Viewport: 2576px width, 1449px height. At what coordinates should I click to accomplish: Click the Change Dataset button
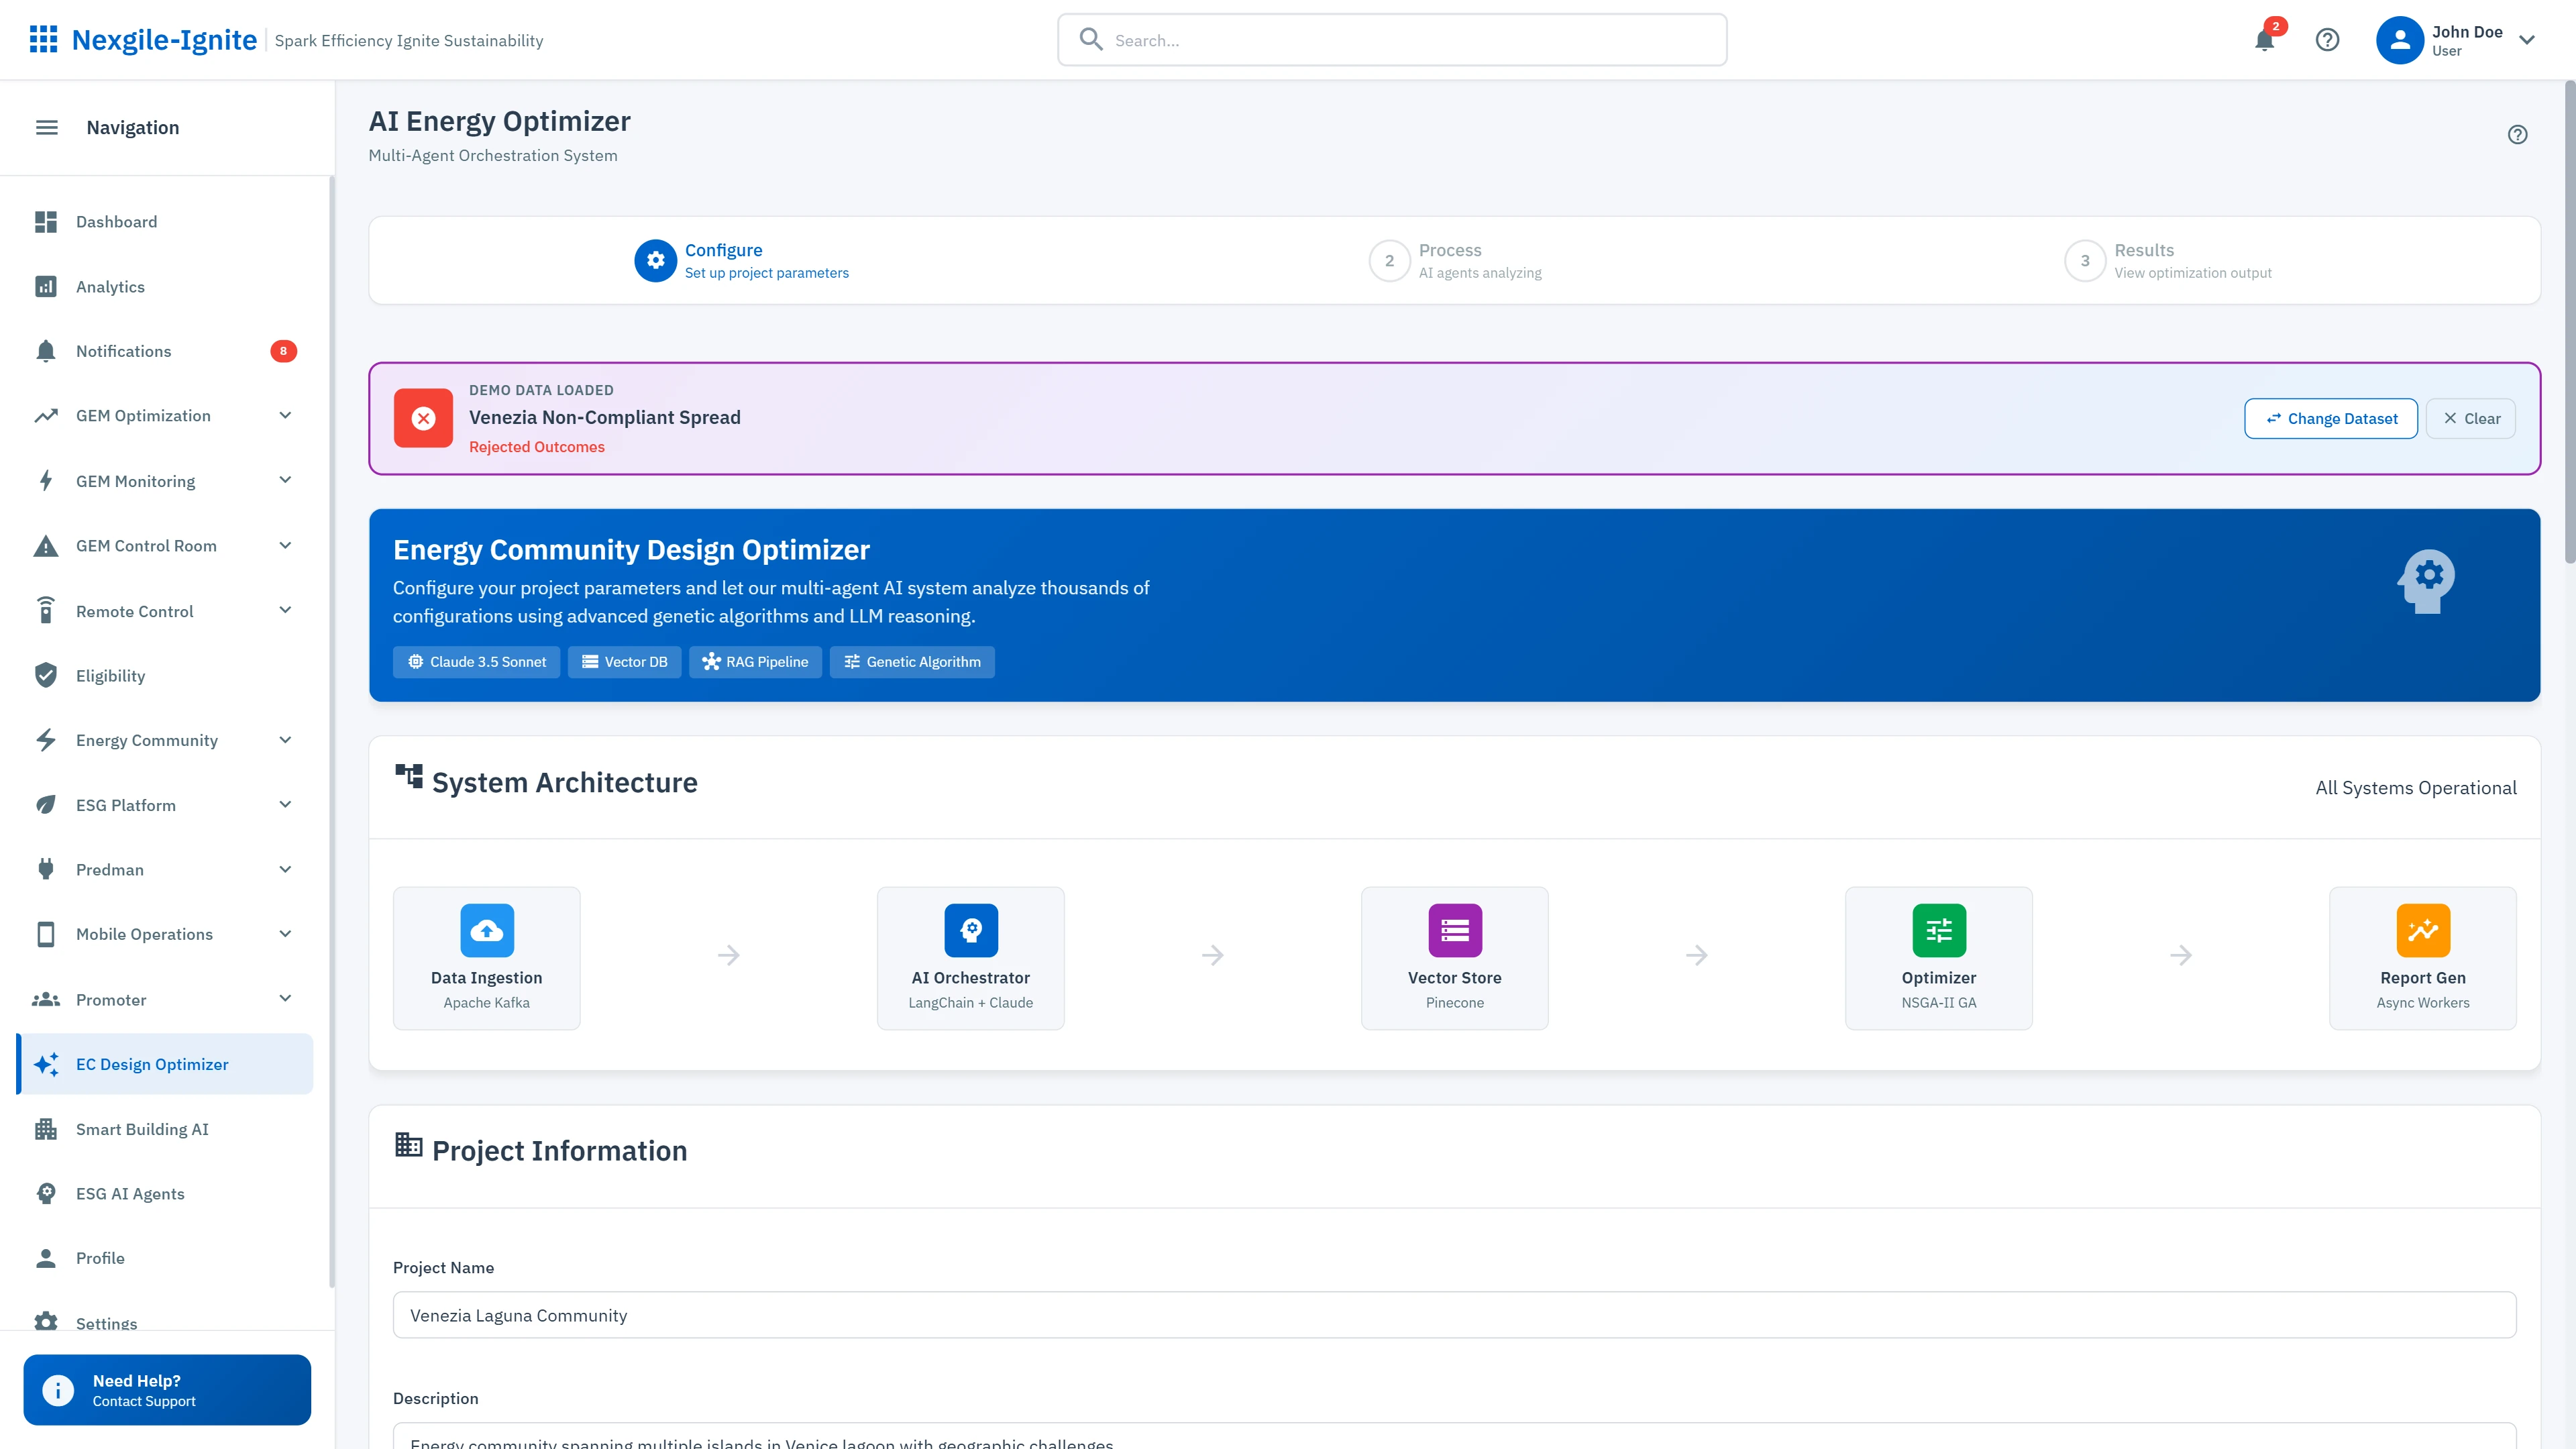(x=2330, y=418)
